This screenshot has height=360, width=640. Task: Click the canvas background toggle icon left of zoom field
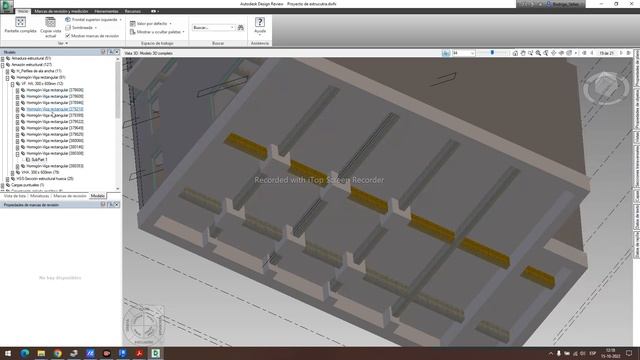(x=446, y=53)
